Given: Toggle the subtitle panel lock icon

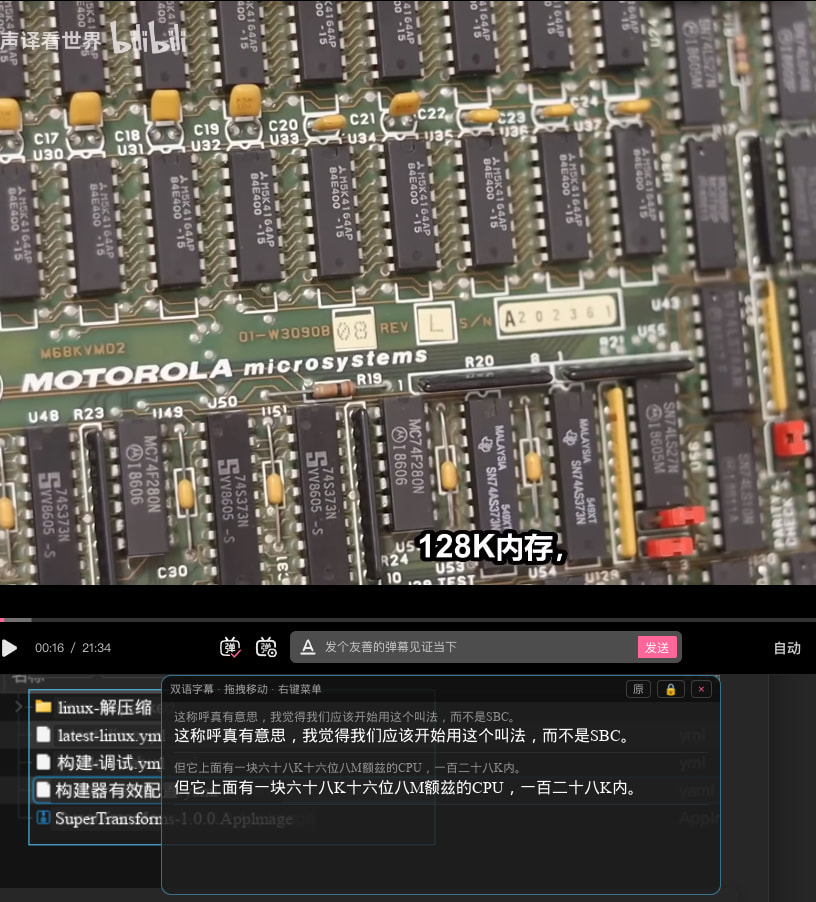Looking at the screenshot, I should (671, 689).
